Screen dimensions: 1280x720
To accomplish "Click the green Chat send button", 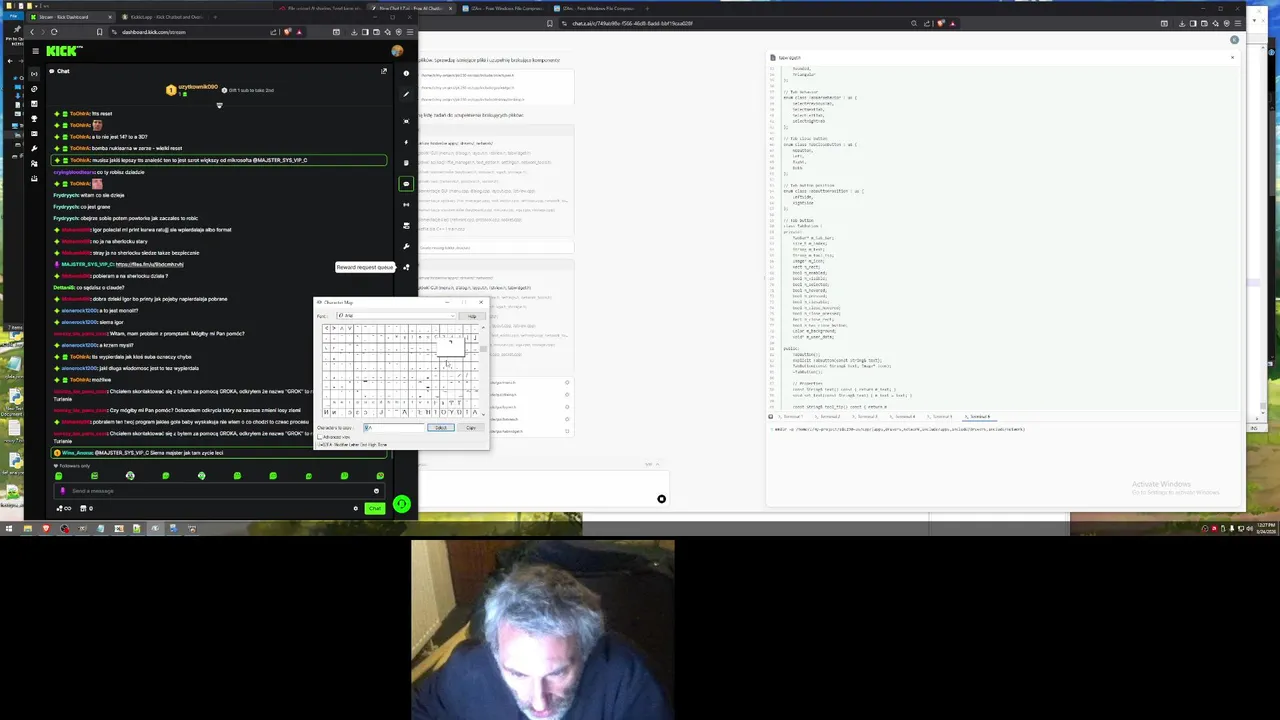I will pyautogui.click(x=375, y=509).
